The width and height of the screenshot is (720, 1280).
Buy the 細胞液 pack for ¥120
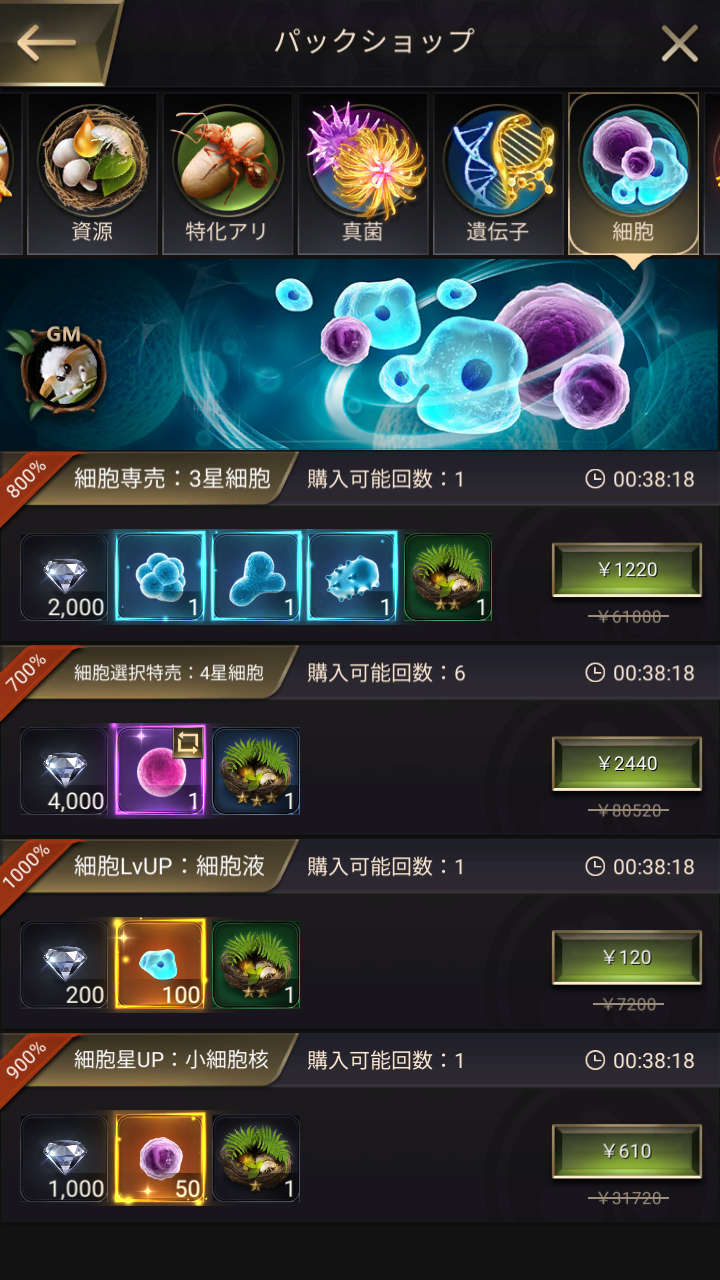pyautogui.click(x=627, y=957)
